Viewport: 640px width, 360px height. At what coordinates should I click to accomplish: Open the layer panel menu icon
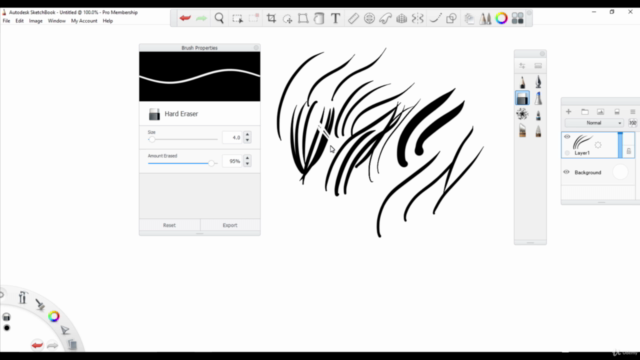pyautogui.click(x=633, y=111)
